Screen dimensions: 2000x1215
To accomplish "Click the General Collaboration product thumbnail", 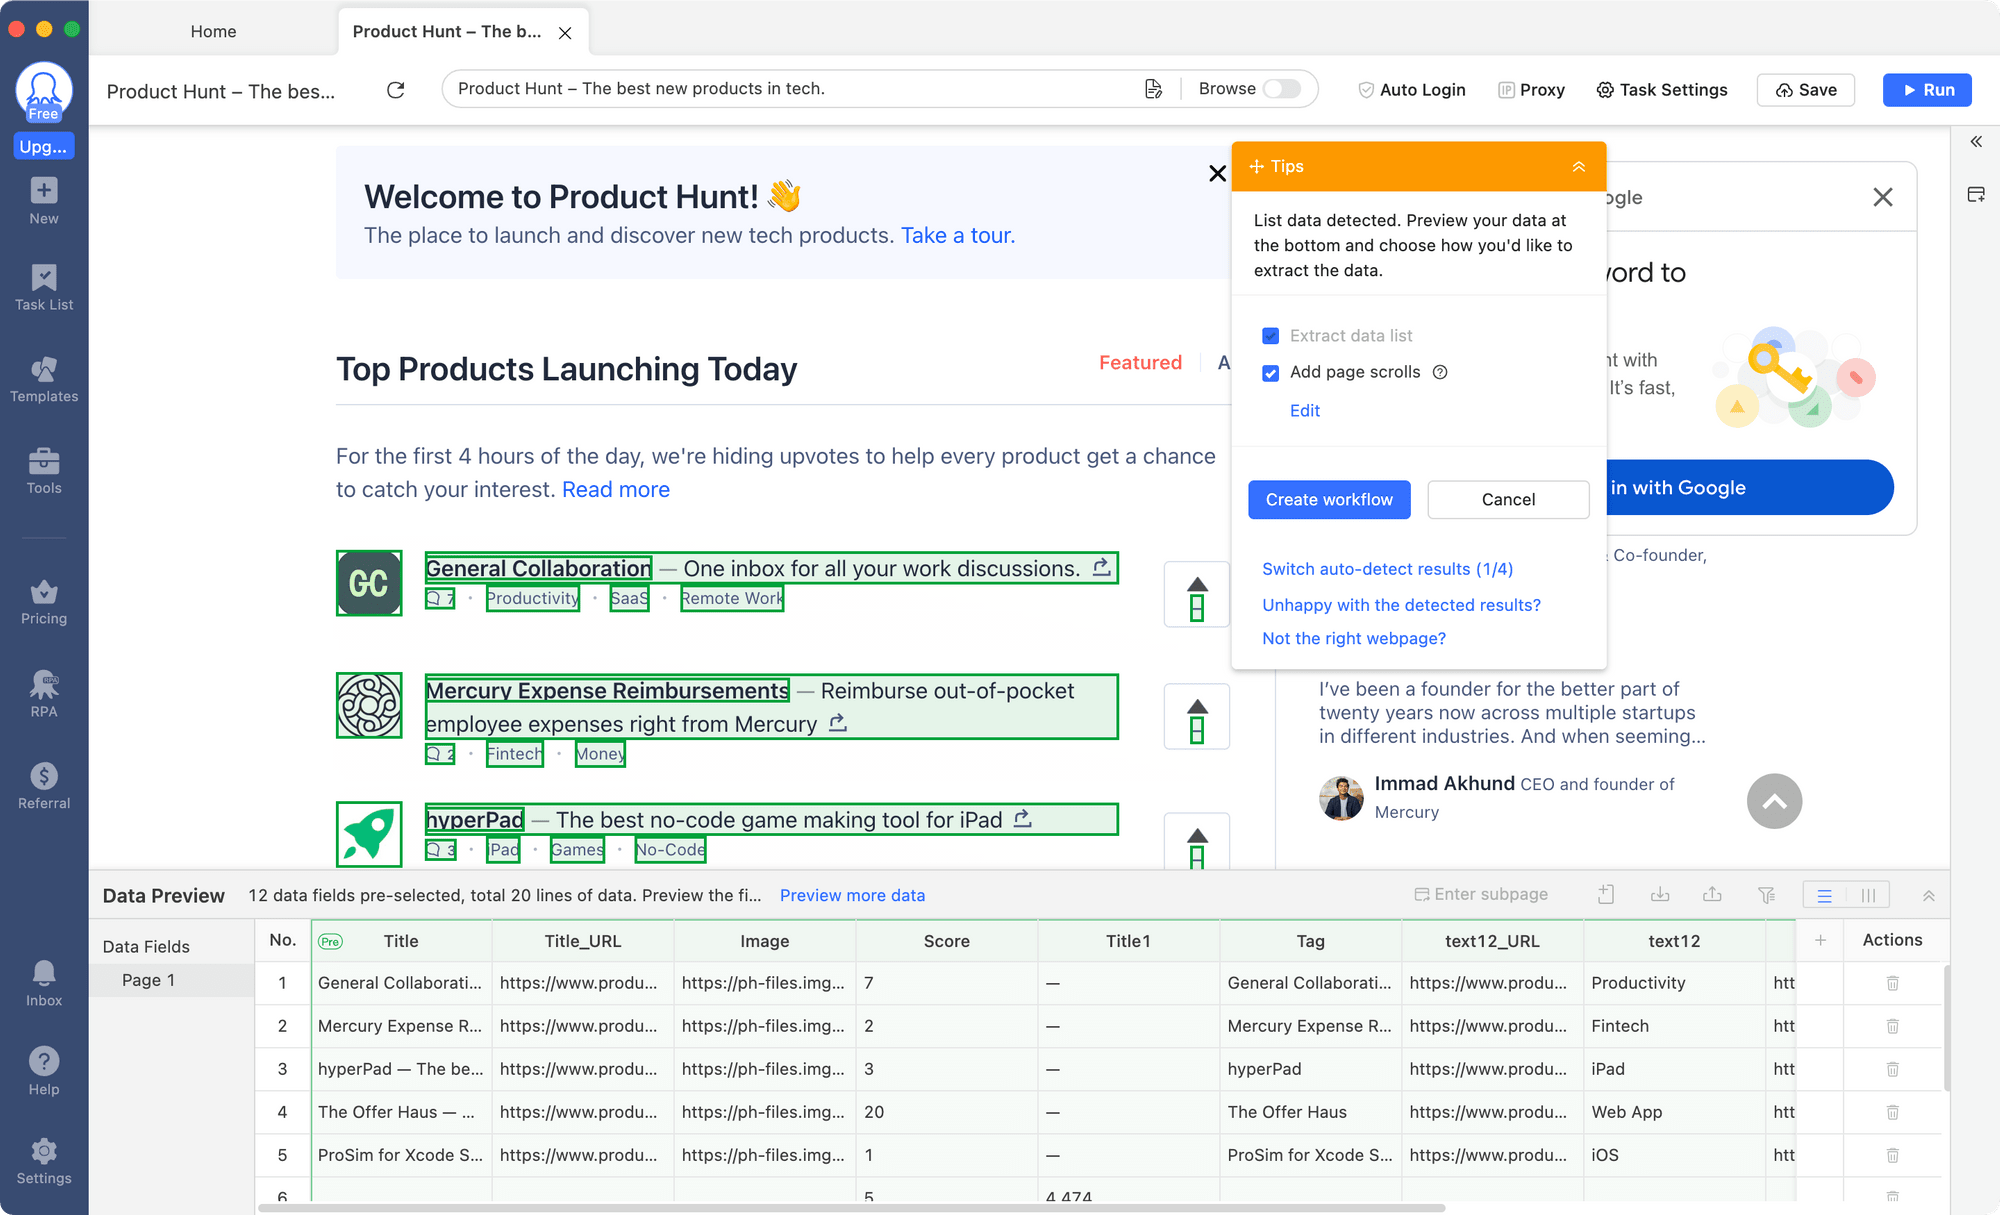I will (x=369, y=583).
